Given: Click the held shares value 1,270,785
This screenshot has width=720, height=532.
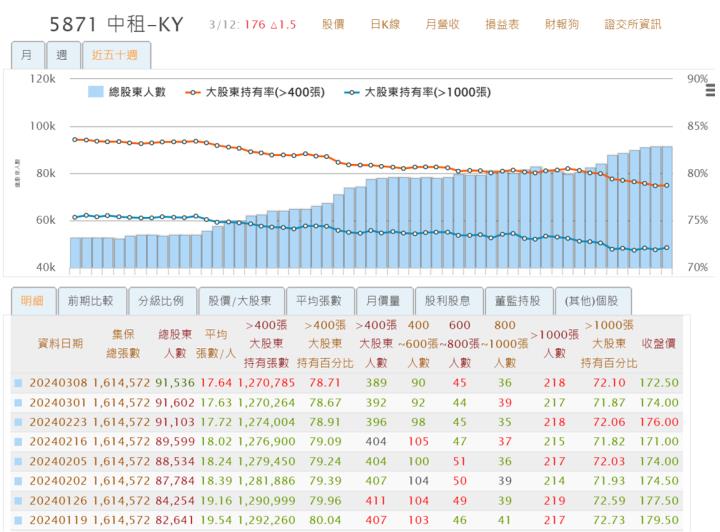Looking at the screenshot, I should pyautogui.click(x=266, y=383).
